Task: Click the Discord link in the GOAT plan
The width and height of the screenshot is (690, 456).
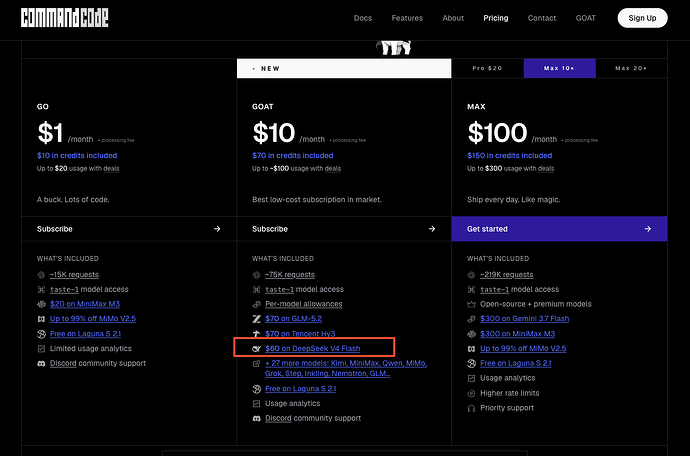Action: [278, 419]
